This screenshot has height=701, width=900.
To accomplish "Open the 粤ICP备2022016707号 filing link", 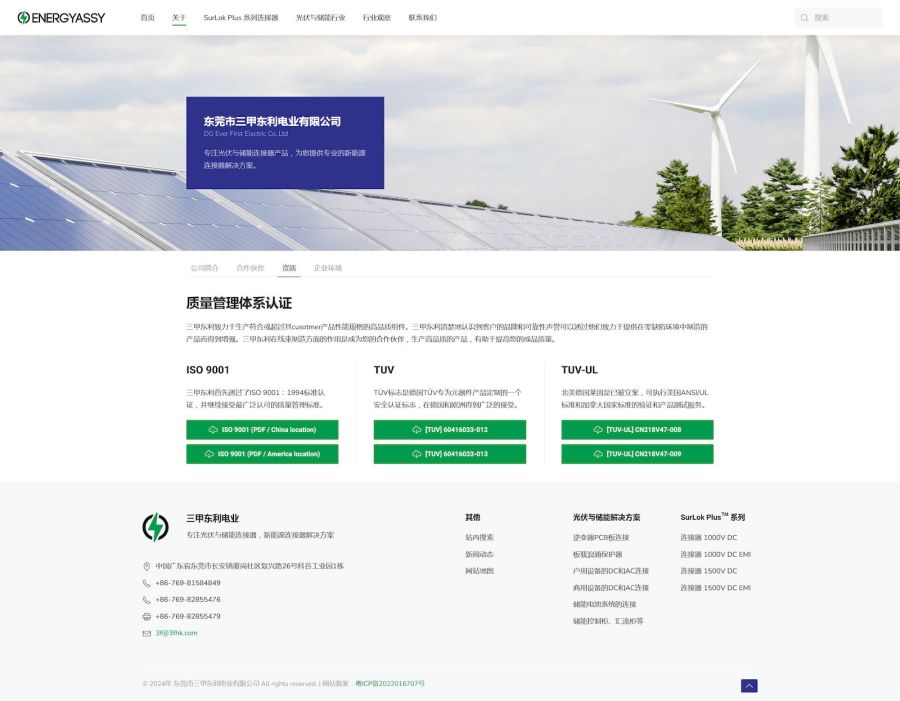I will (x=390, y=684).
